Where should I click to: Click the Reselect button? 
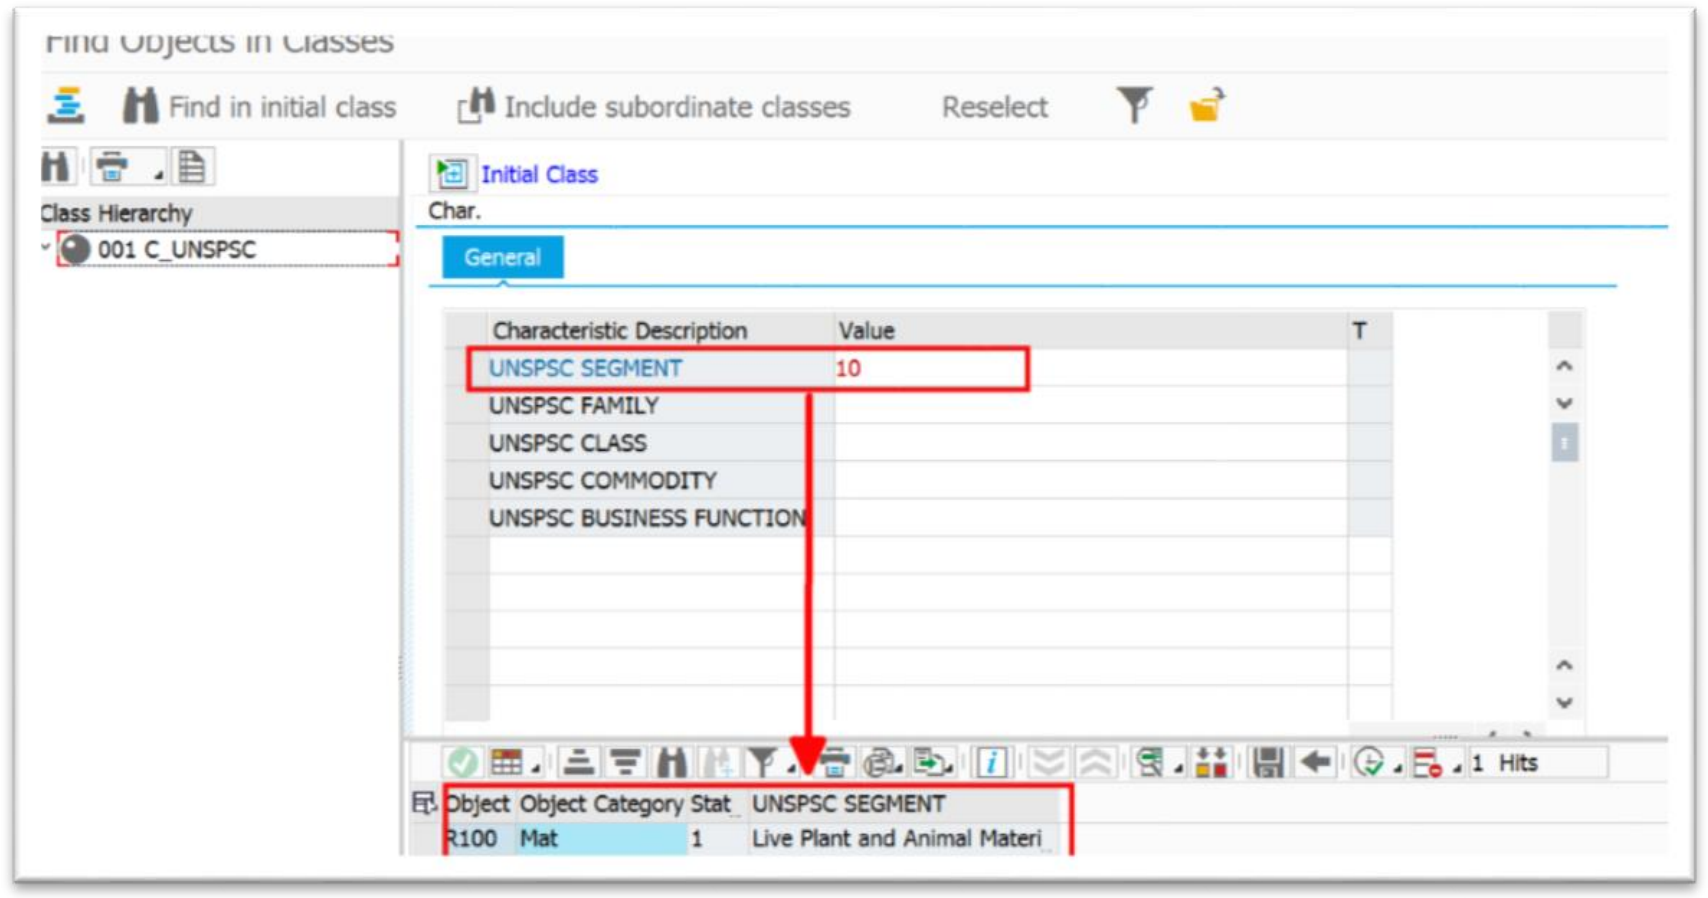[x=994, y=107]
